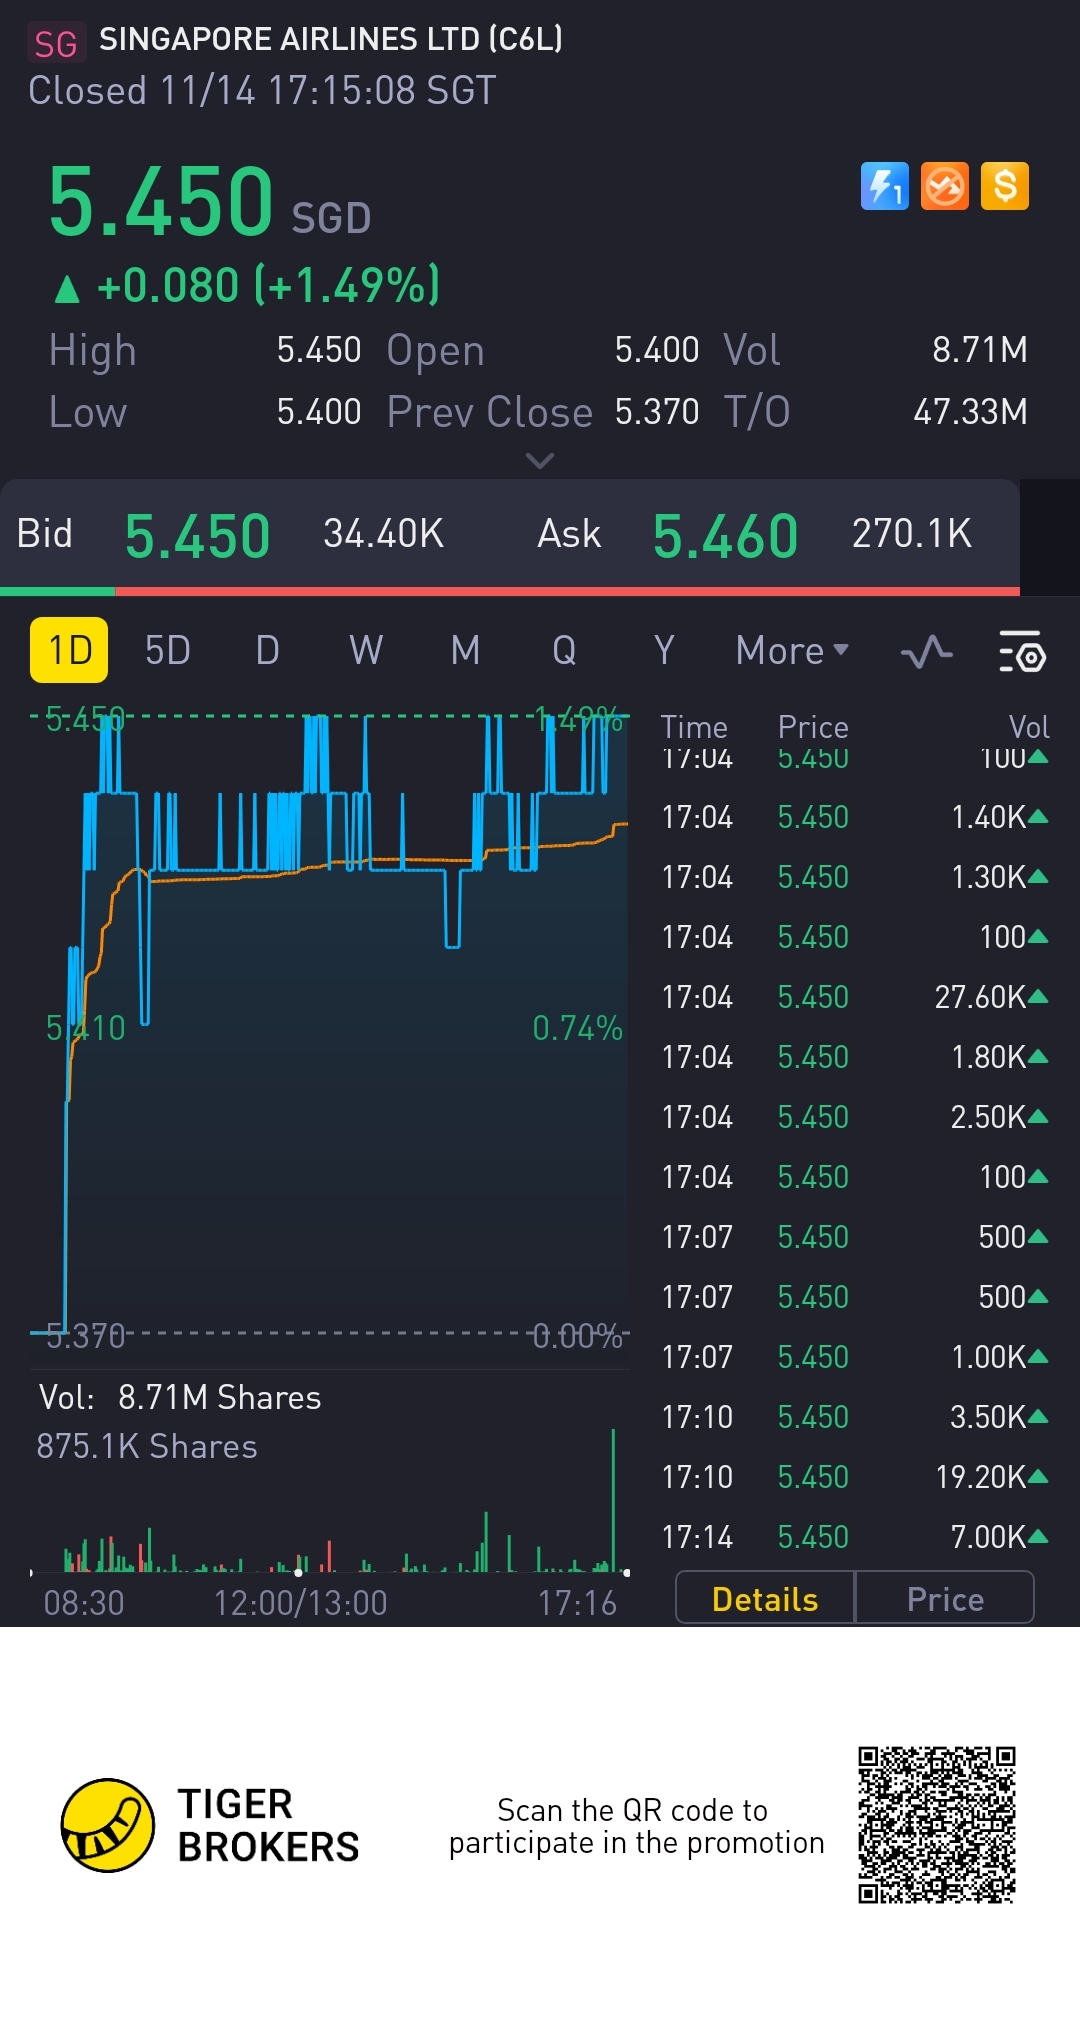The height and width of the screenshot is (2024, 1080).
Task: Switch to the Q quarterly chart tab
Action: [x=564, y=651]
